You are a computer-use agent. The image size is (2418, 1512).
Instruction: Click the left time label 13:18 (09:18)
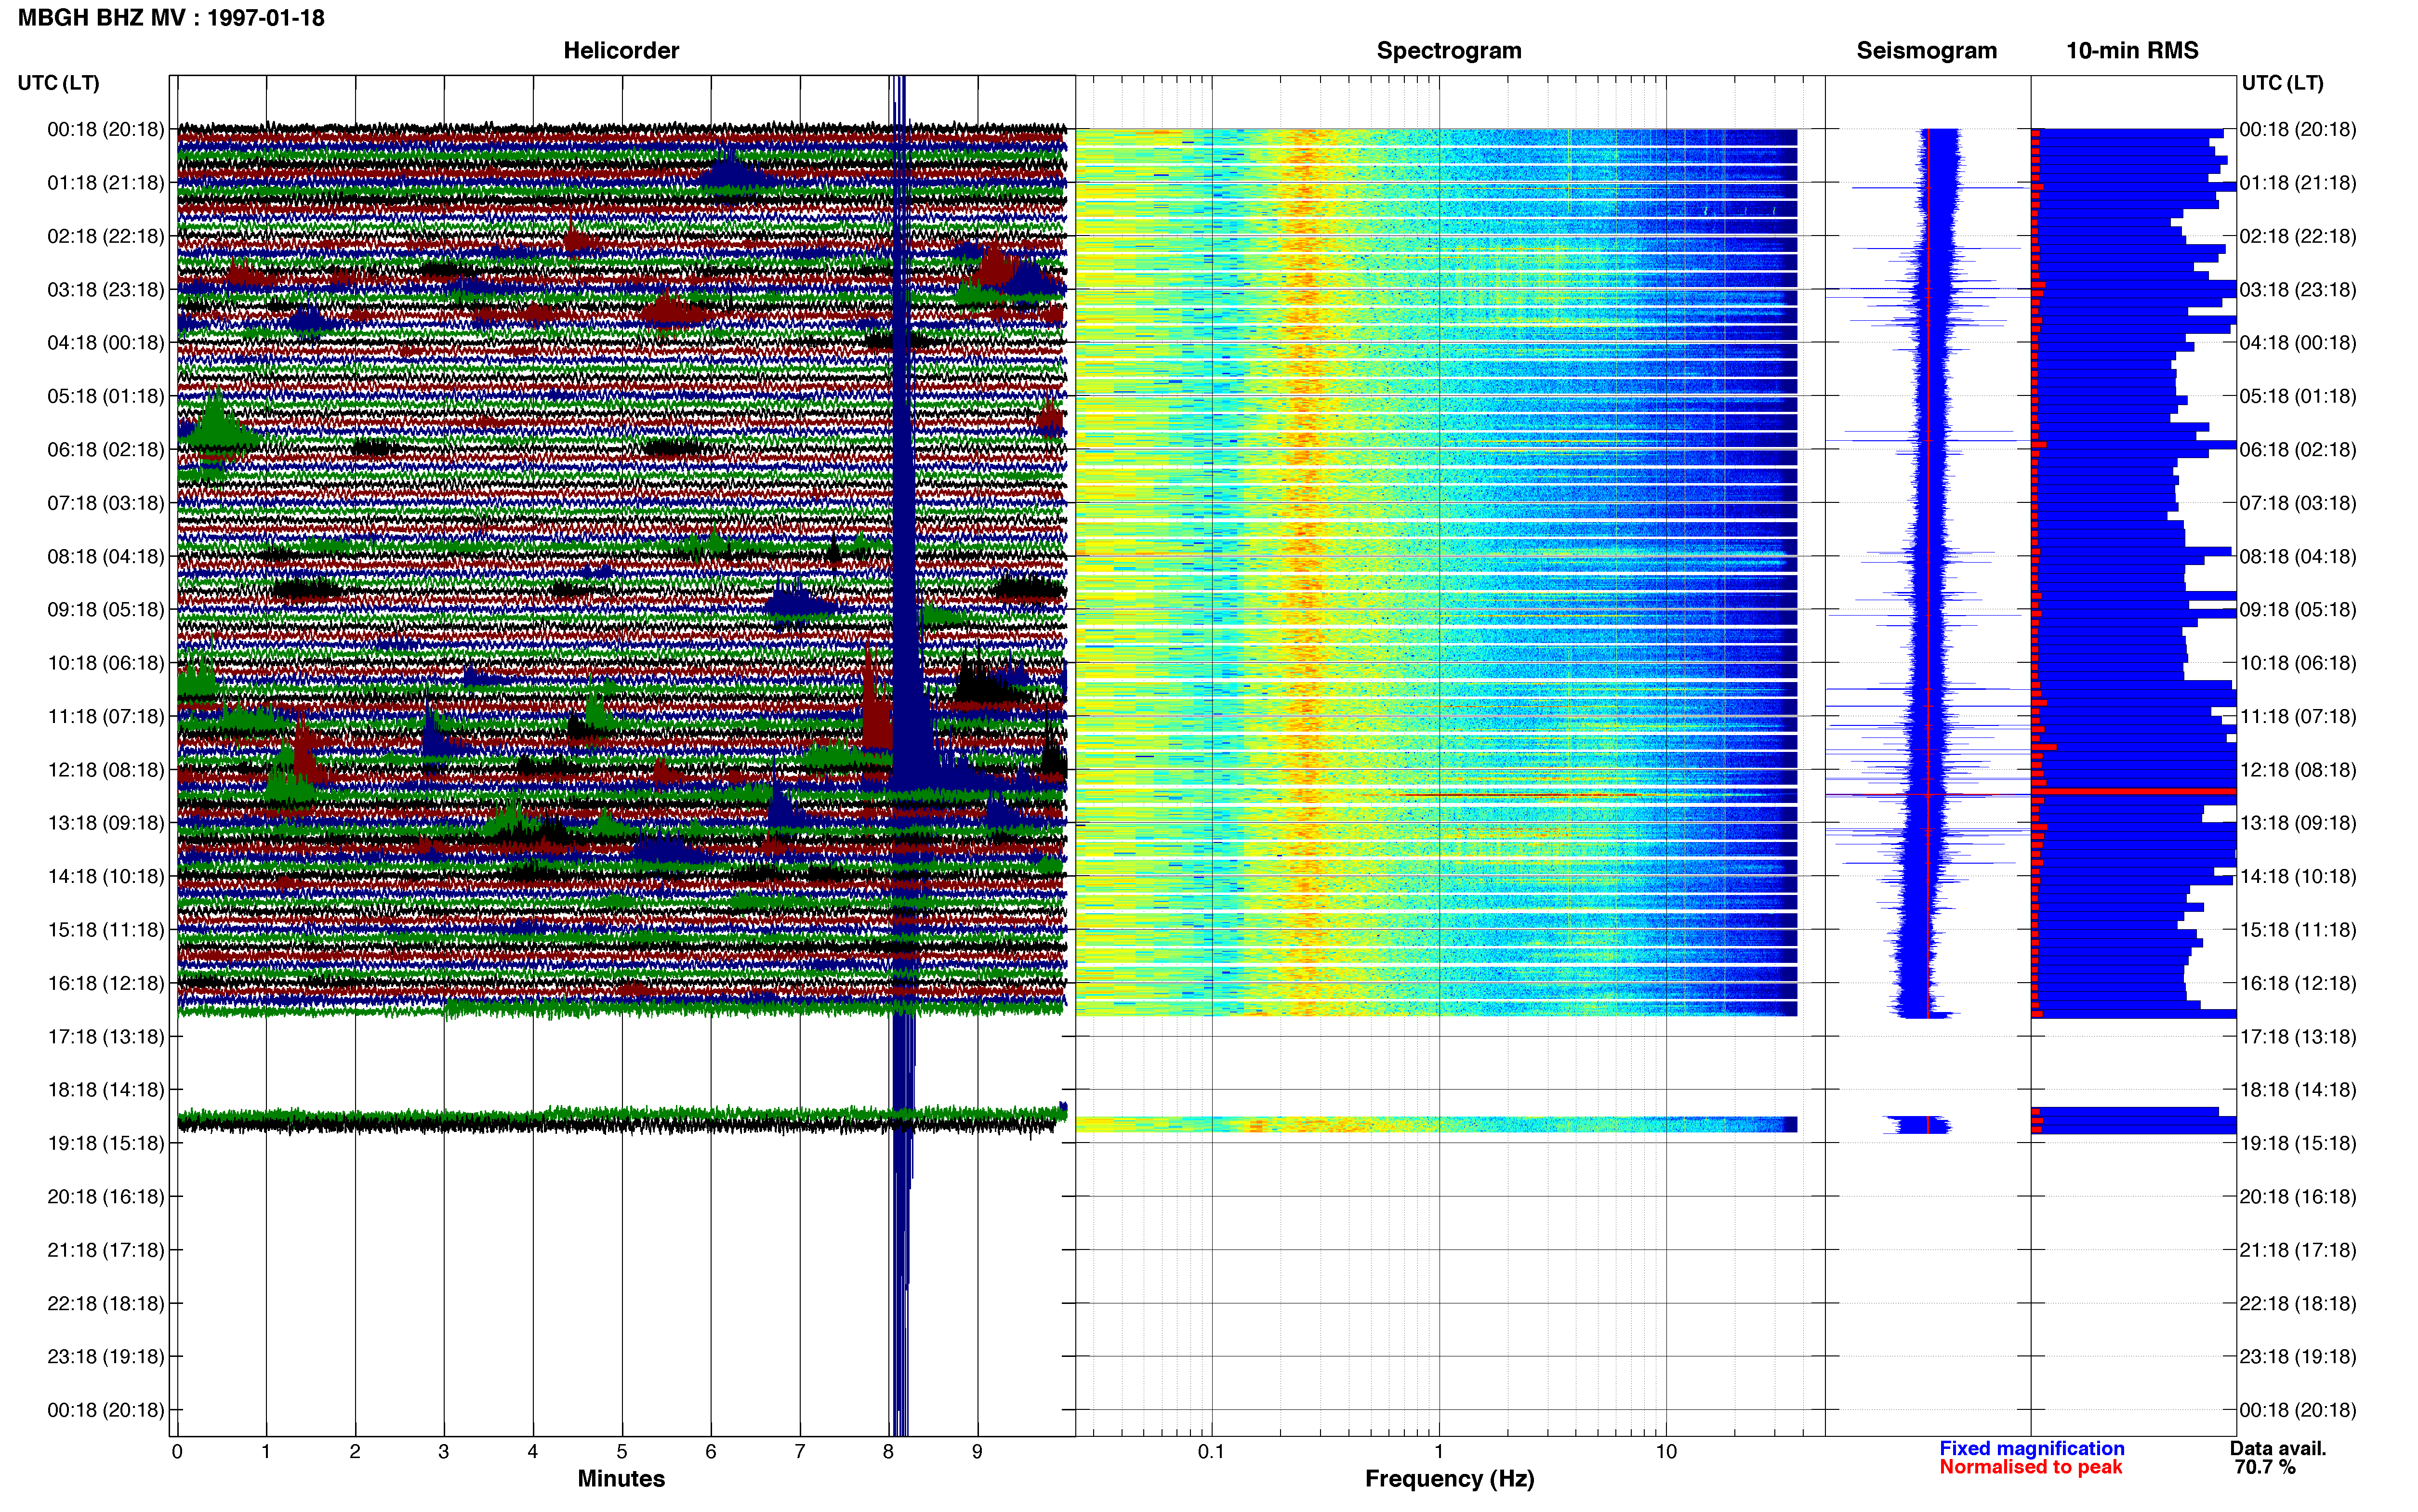coord(106,823)
